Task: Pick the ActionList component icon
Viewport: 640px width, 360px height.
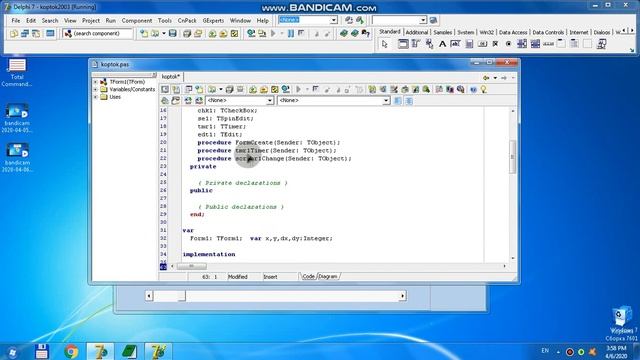Action: (x=601, y=44)
